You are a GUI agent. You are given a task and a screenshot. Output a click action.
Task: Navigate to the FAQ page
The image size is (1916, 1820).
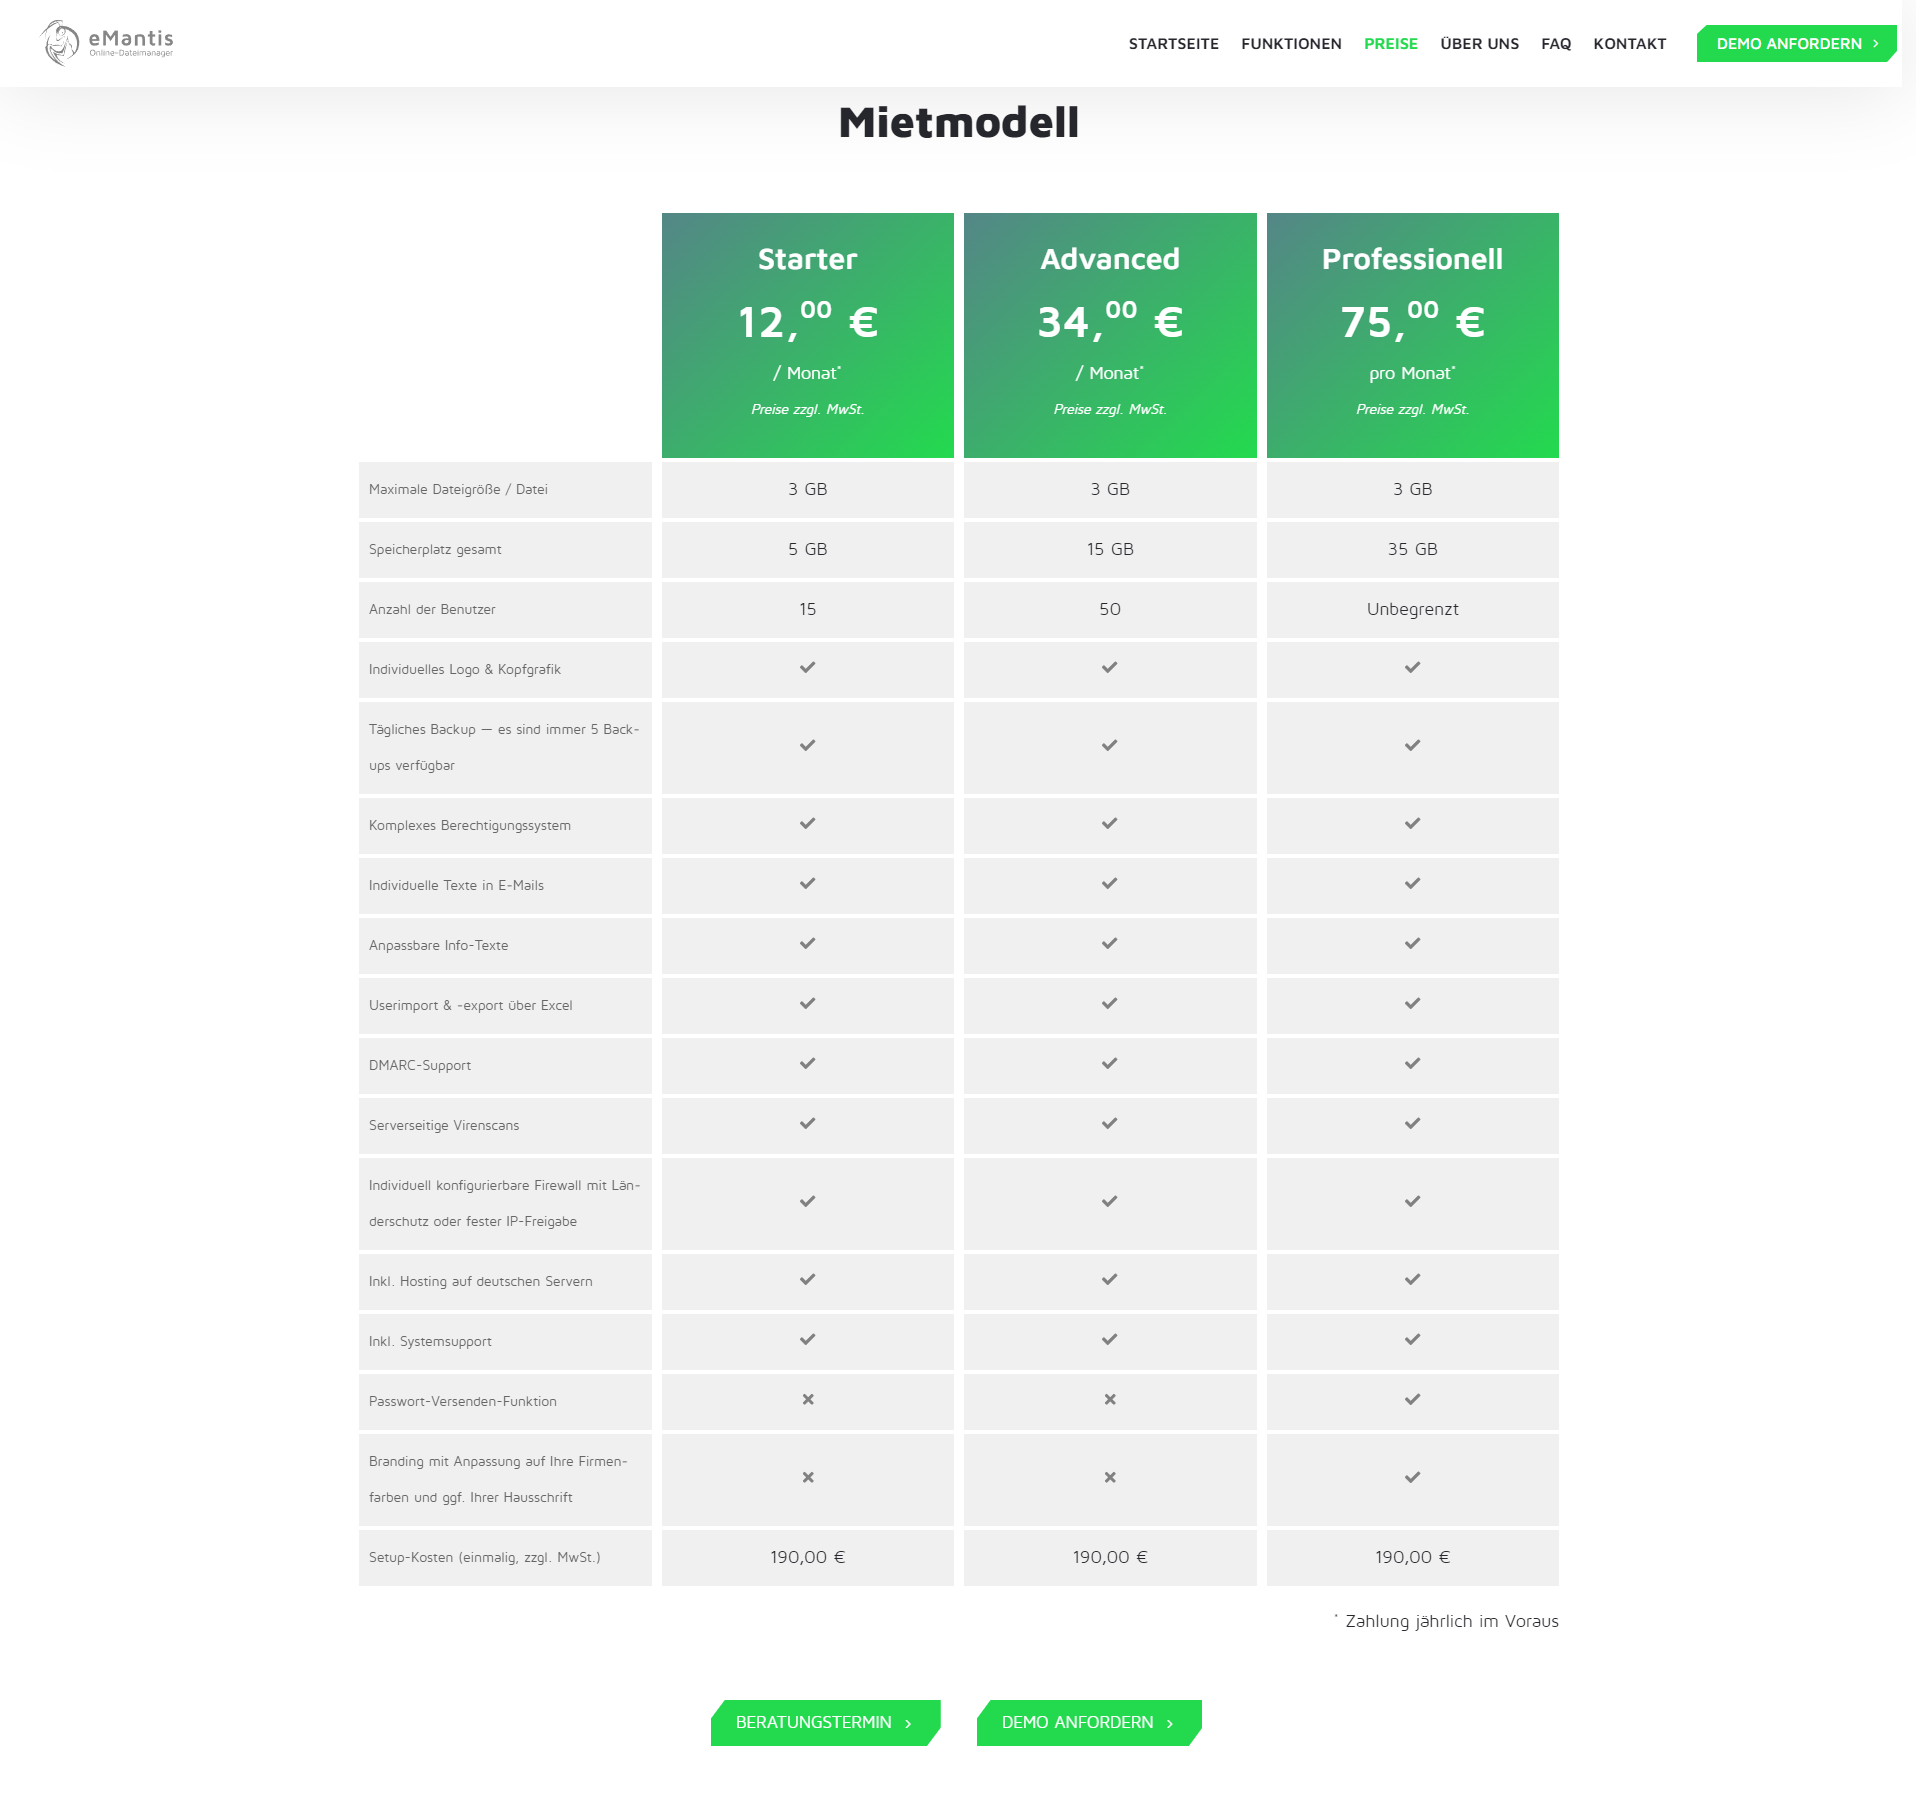(1555, 44)
